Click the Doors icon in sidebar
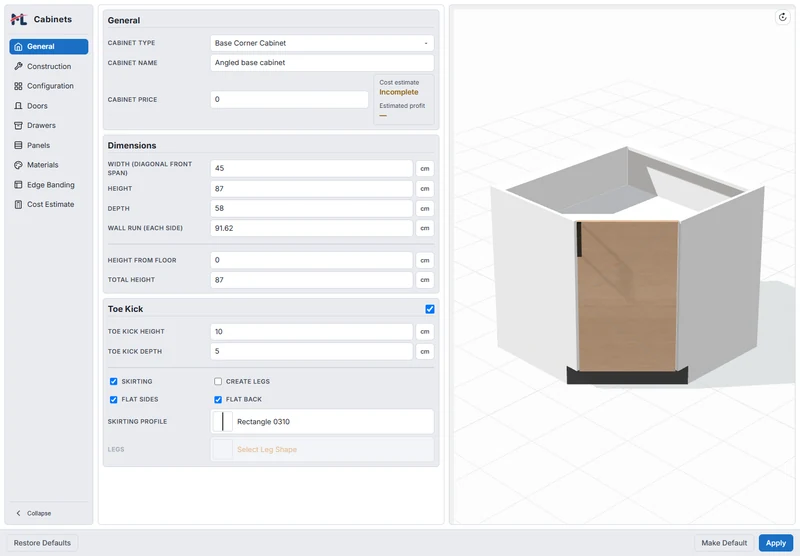The width and height of the screenshot is (800, 556). tap(18, 106)
